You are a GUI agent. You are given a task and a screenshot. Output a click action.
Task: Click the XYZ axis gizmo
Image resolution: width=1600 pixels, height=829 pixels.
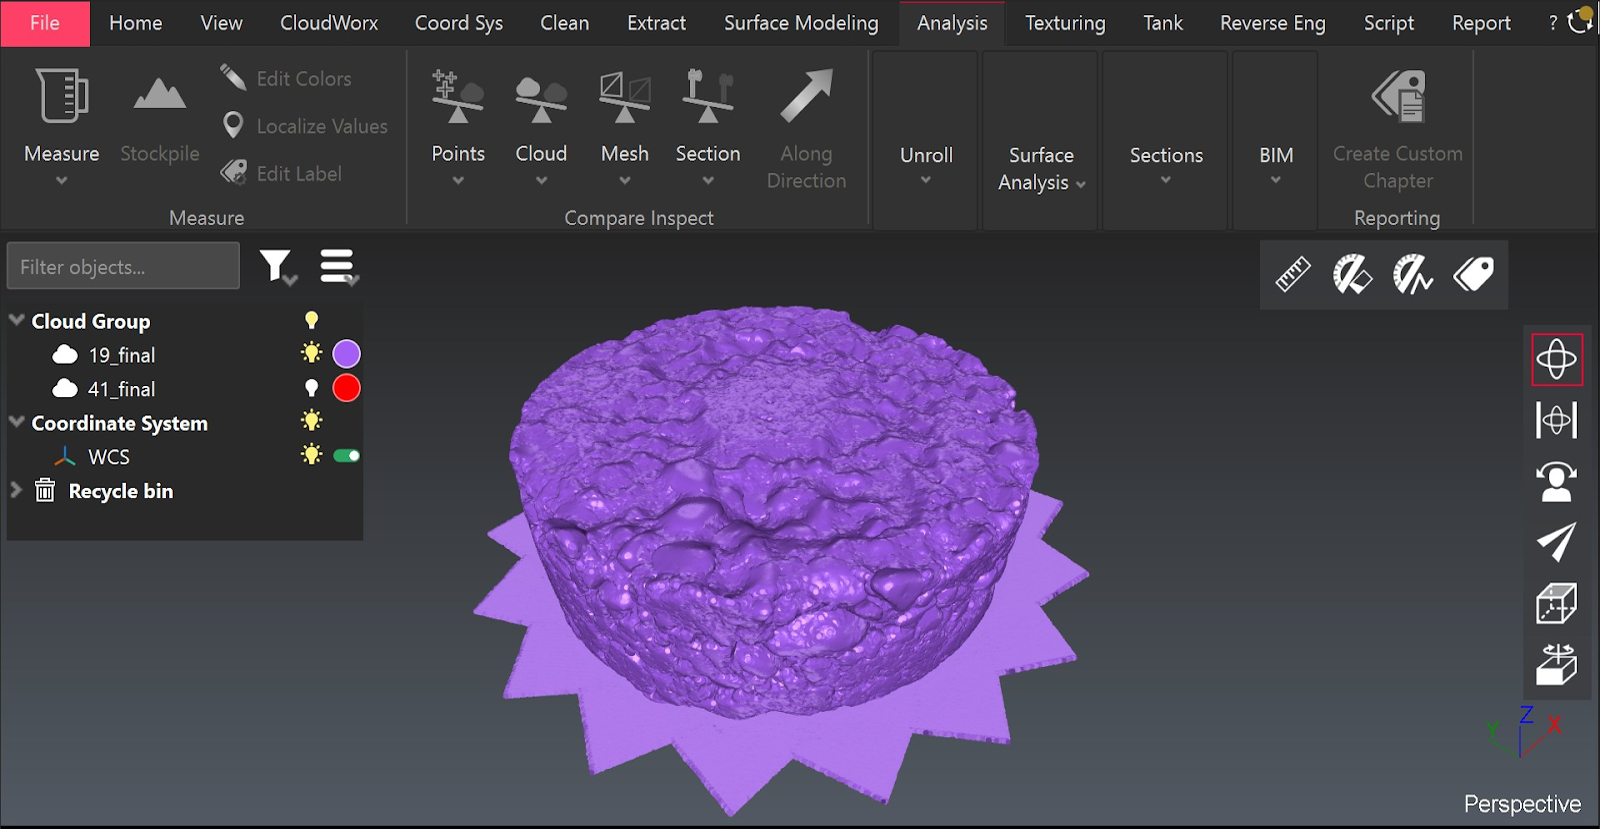1524,731
